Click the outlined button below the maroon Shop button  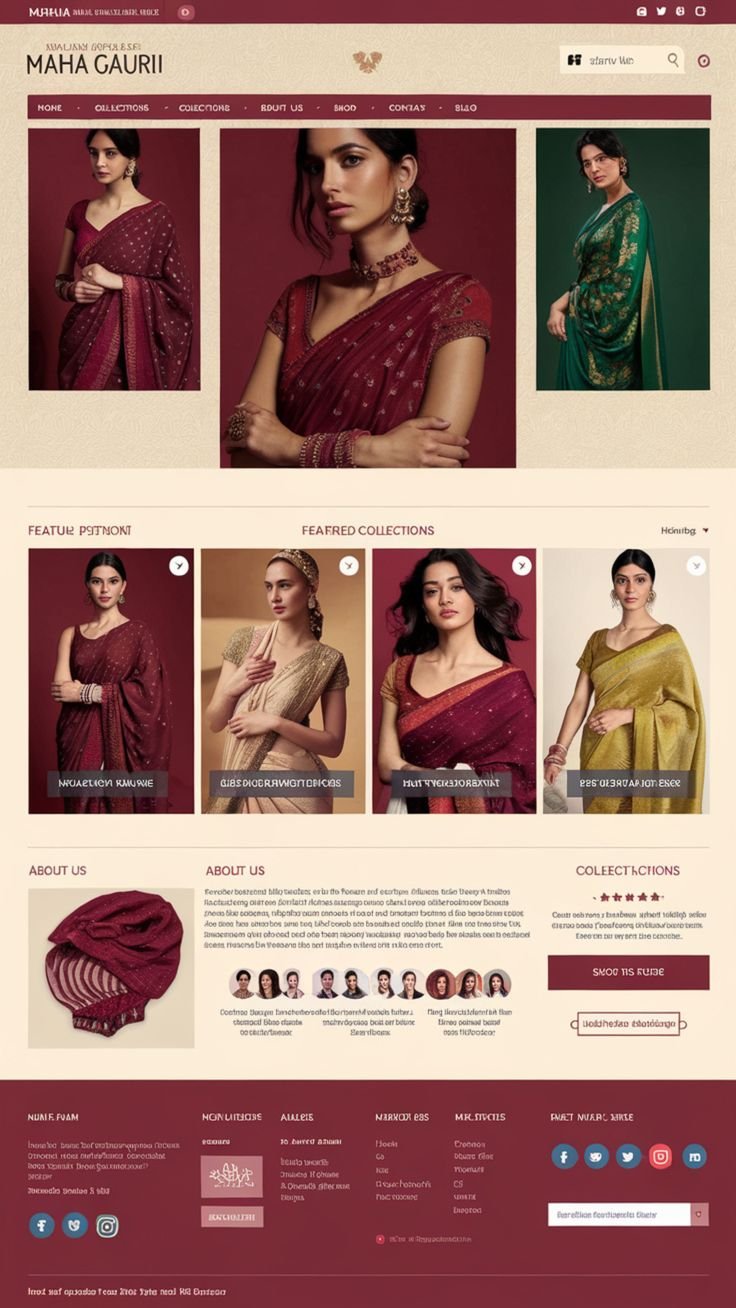pos(628,1023)
